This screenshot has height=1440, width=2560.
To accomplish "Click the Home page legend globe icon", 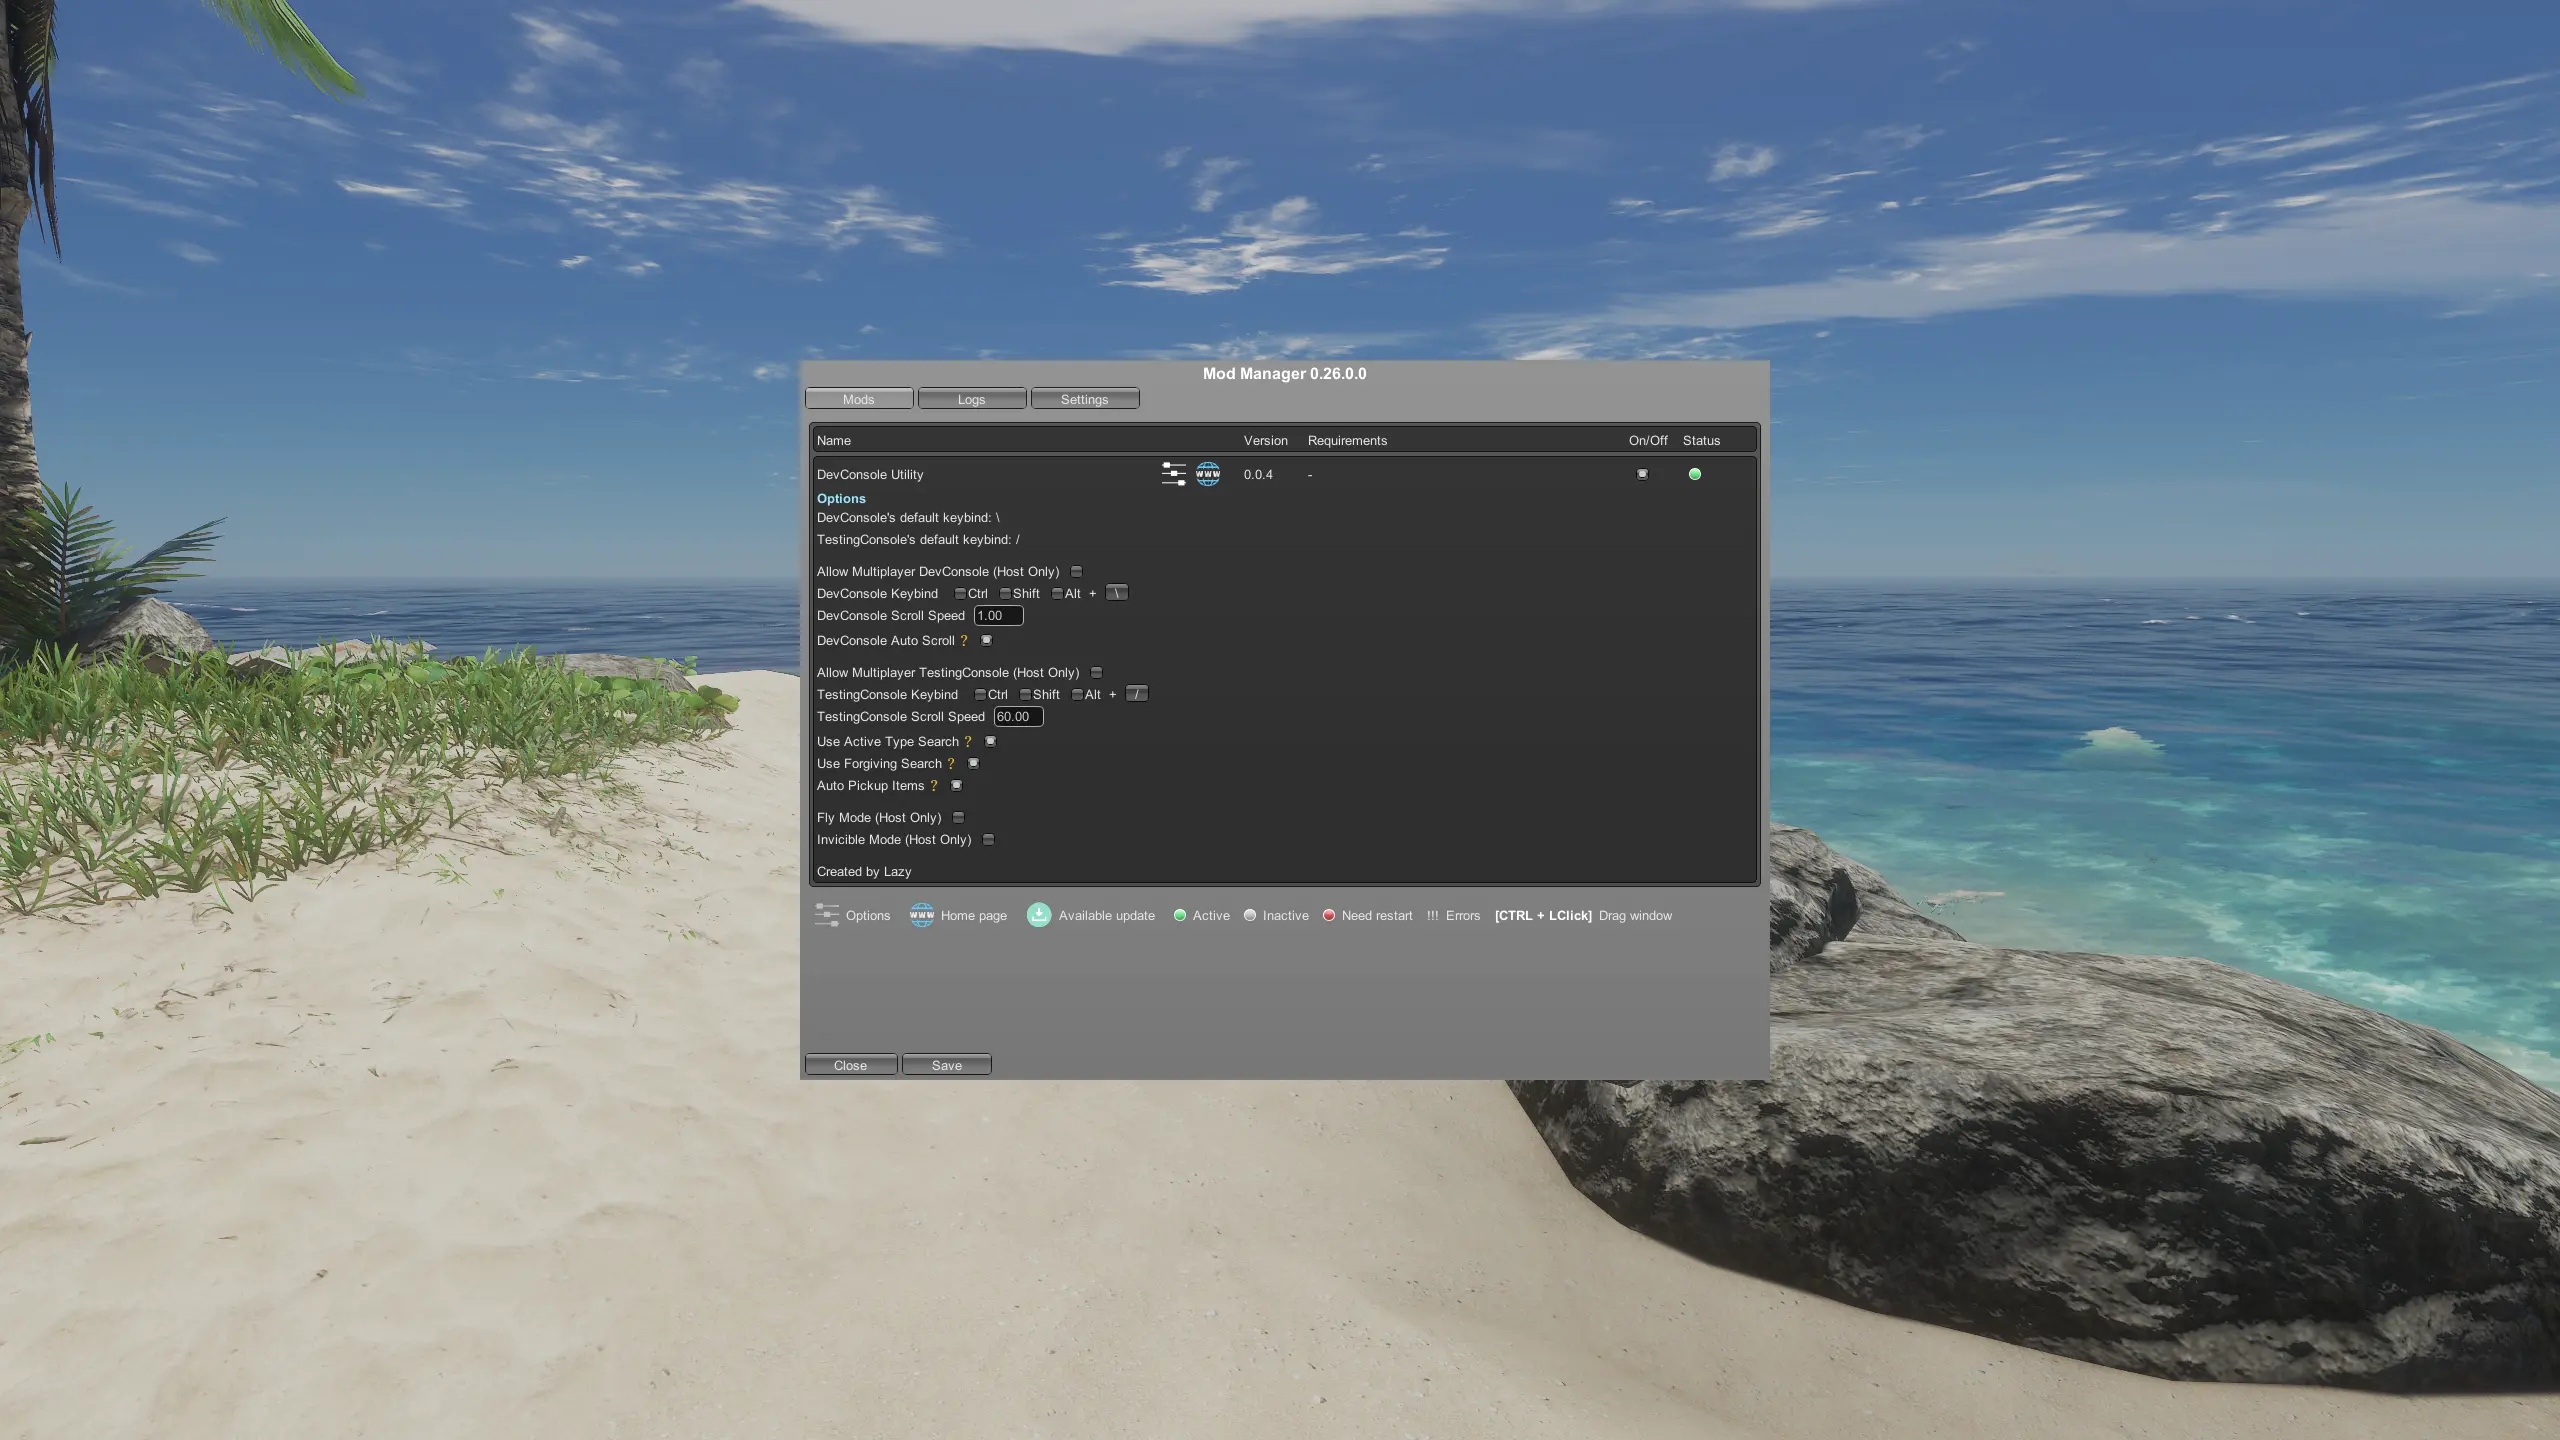I will (x=921, y=915).
